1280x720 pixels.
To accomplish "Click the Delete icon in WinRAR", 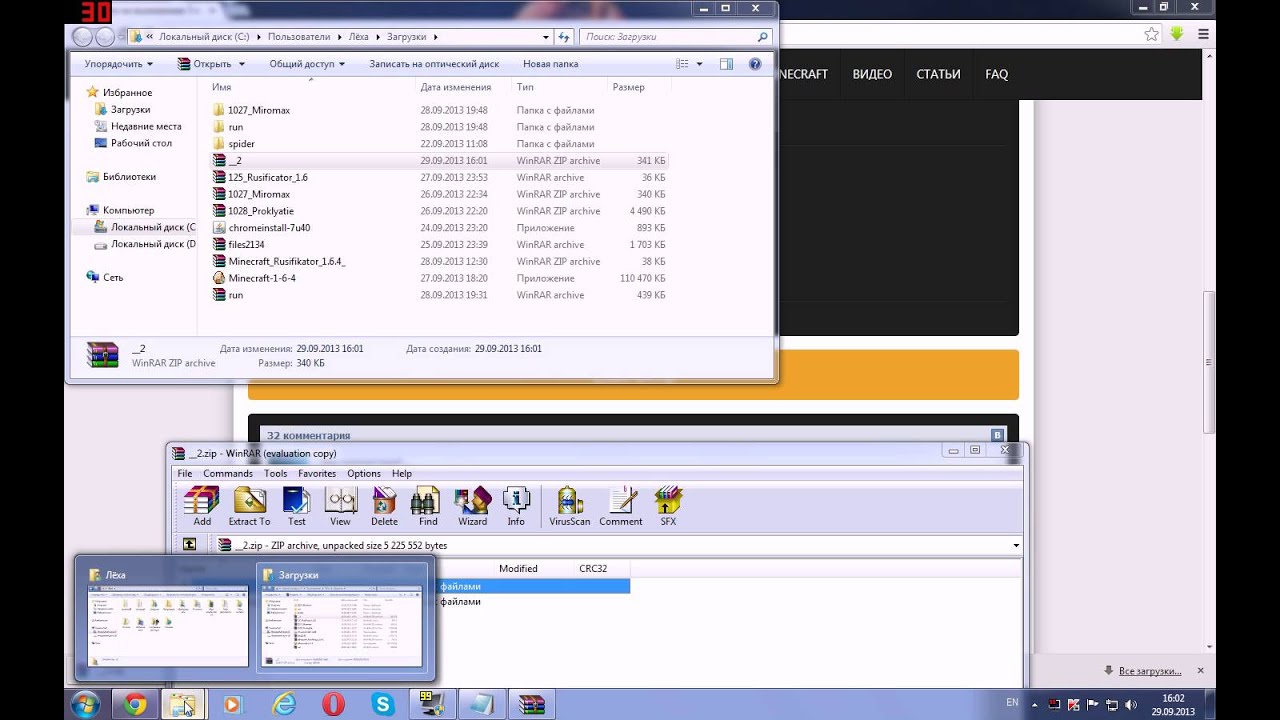I will (x=384, y=506).
